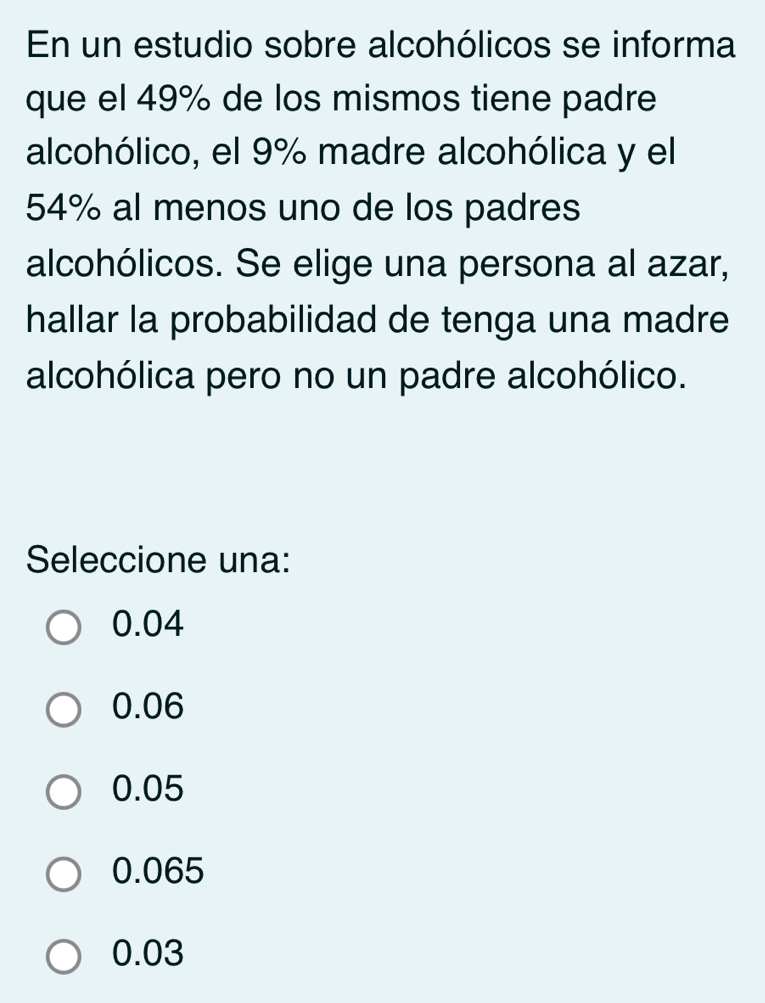Image resolution: width=765 pixels, height=1003 pixels.
Task: Click the 0.065 answer label text
Action: [x=159, y=872]
